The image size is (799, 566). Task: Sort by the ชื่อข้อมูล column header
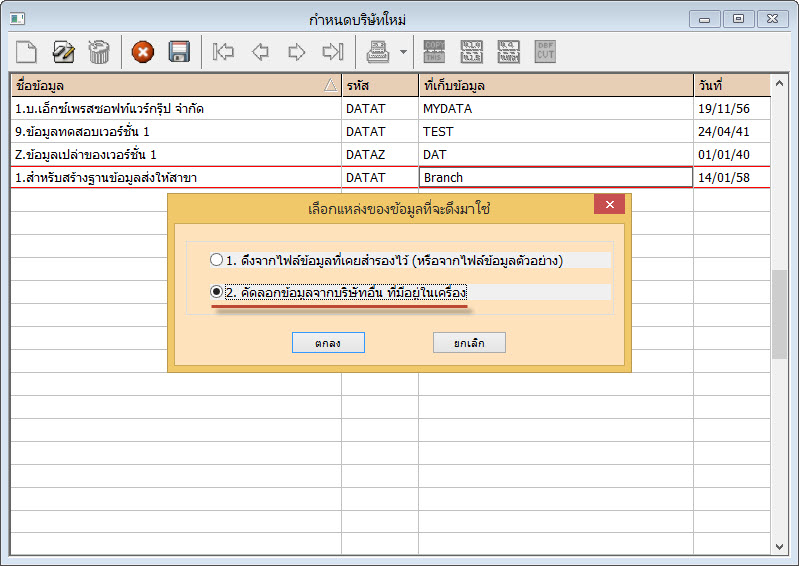pyautogui.click(x=176, y=85)
